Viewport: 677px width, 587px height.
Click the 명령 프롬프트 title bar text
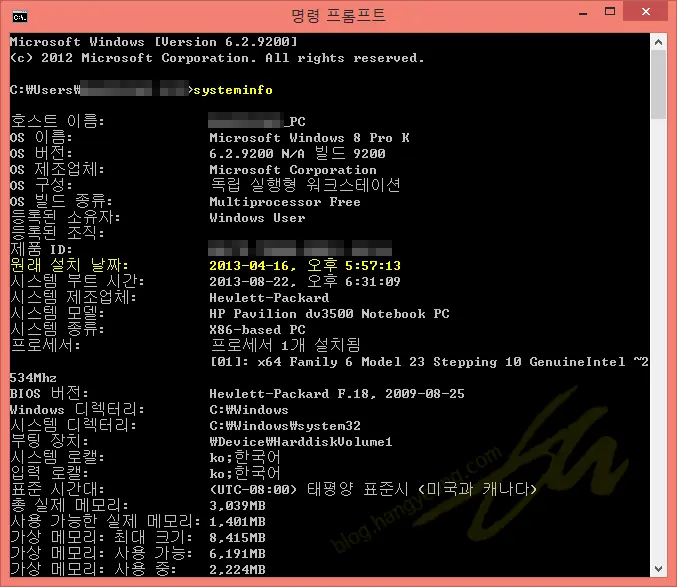pyautogui.click(x=338, y=15)
